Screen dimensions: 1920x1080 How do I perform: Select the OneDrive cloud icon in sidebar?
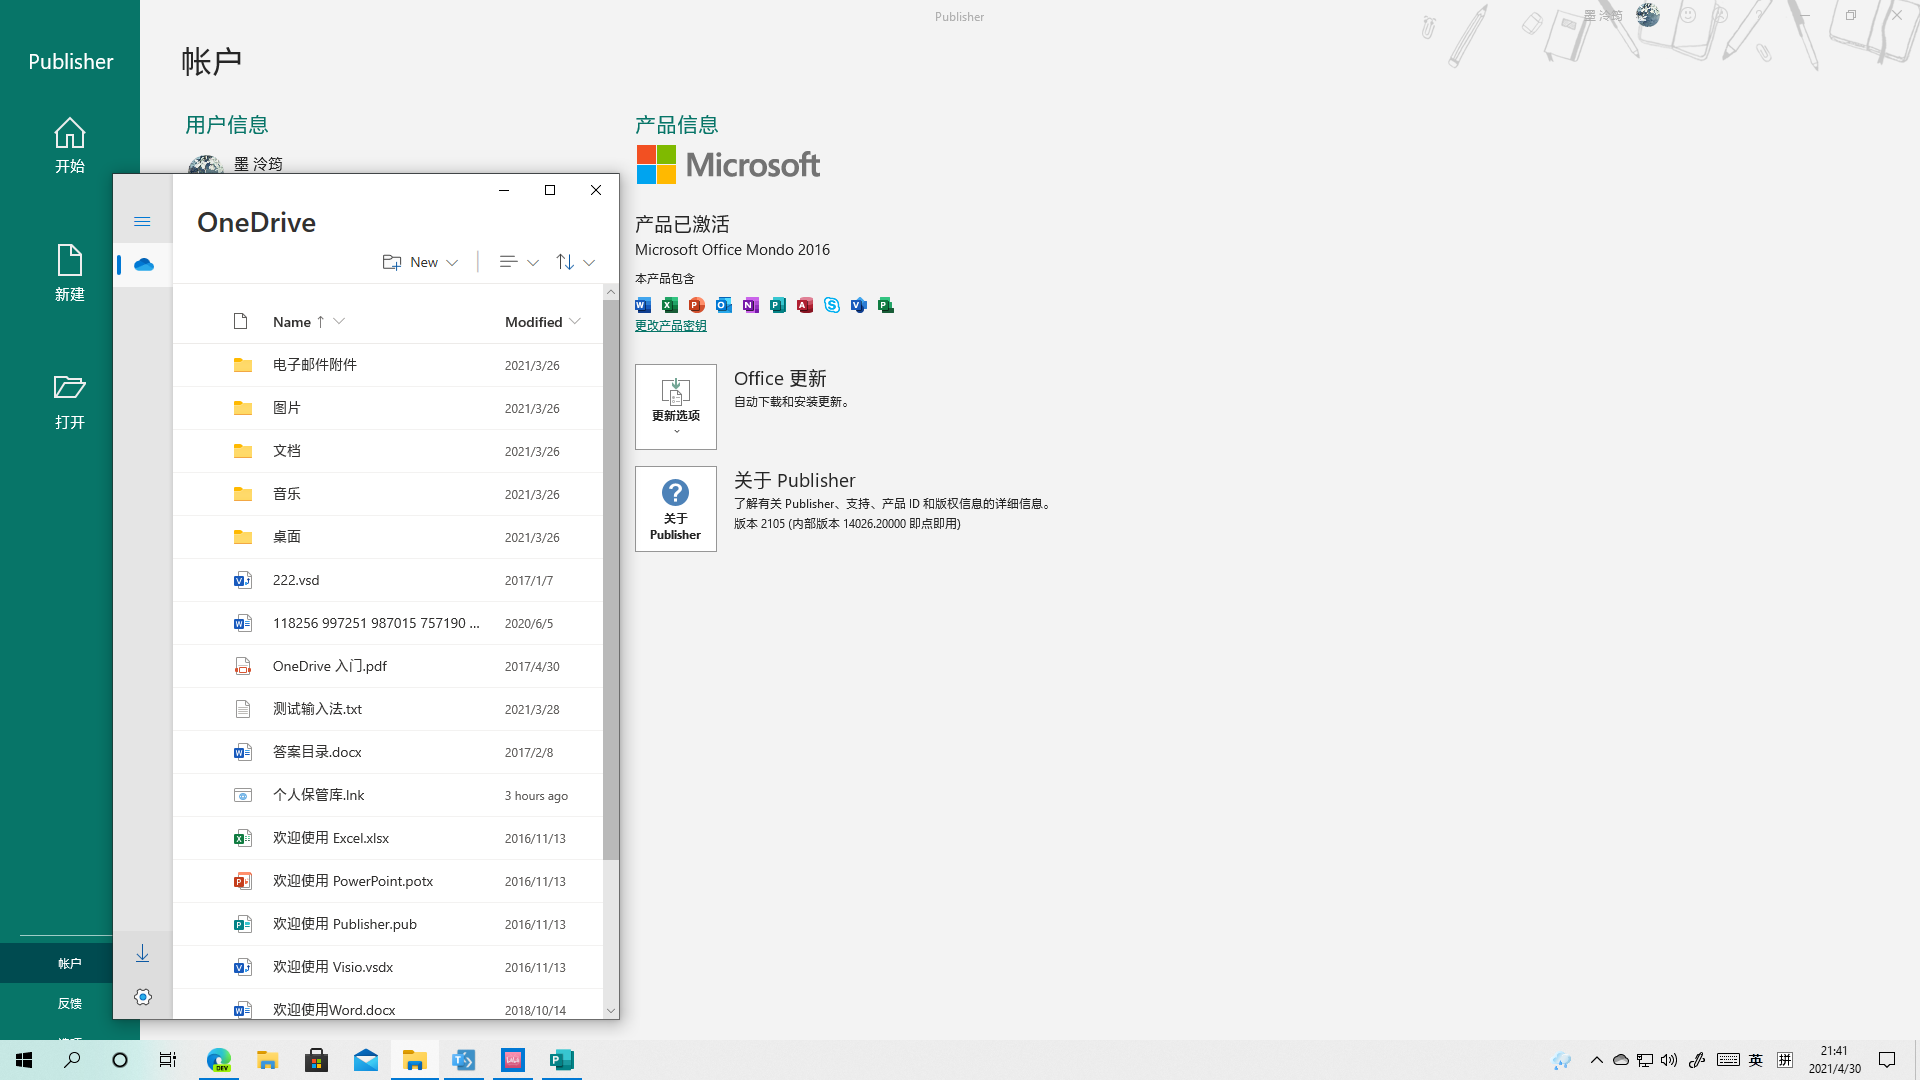pos(143,264)
